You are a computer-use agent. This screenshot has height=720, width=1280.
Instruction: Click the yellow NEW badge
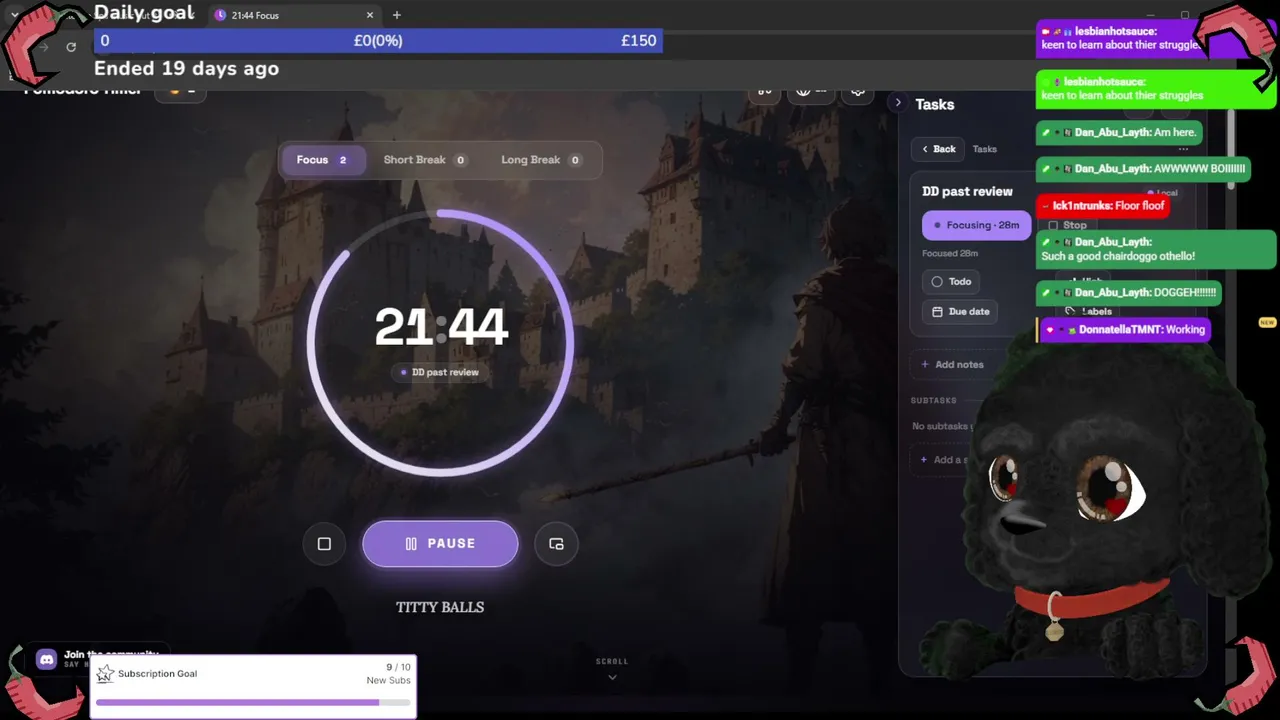1267,323
